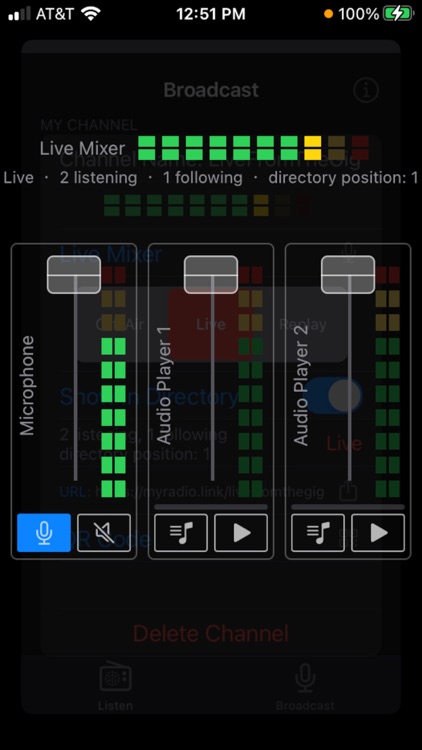Open Audio Player 1 playlist
Image resolution: width=422 pixels, height=750 pixels.
tap(181, 533)
